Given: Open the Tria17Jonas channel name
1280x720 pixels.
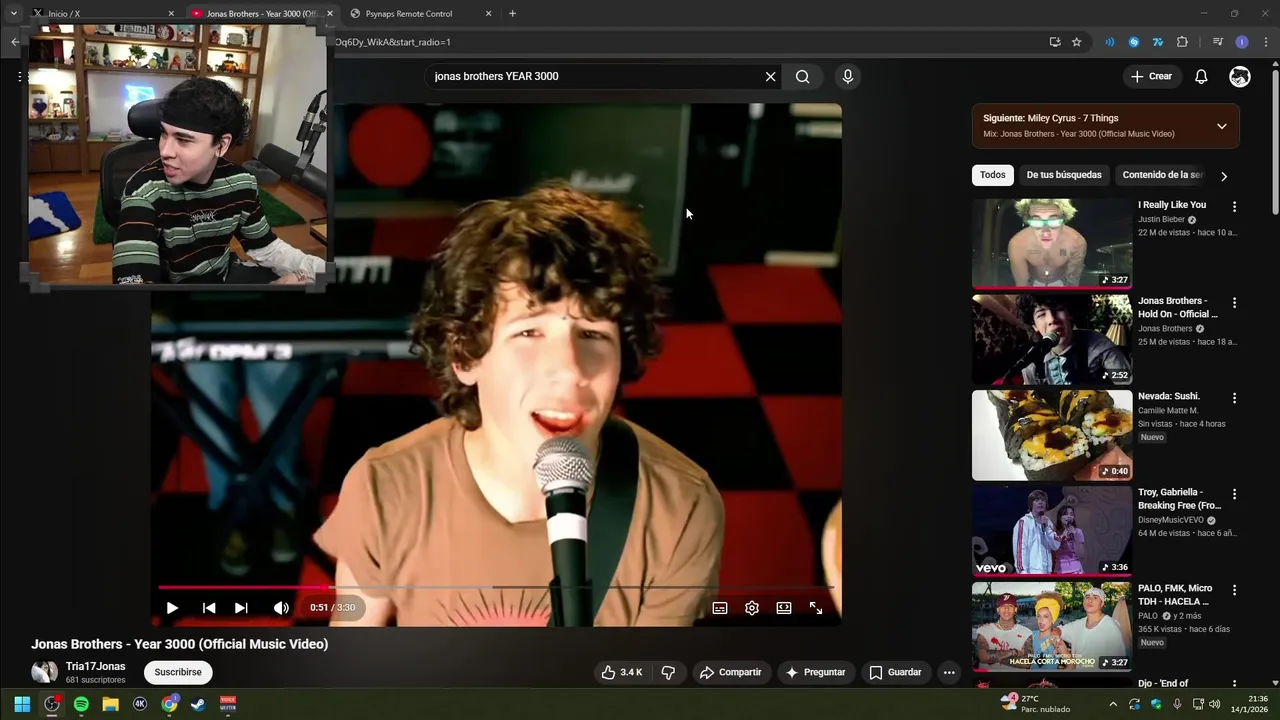Looking at the screenshot, I should (95, 666).
